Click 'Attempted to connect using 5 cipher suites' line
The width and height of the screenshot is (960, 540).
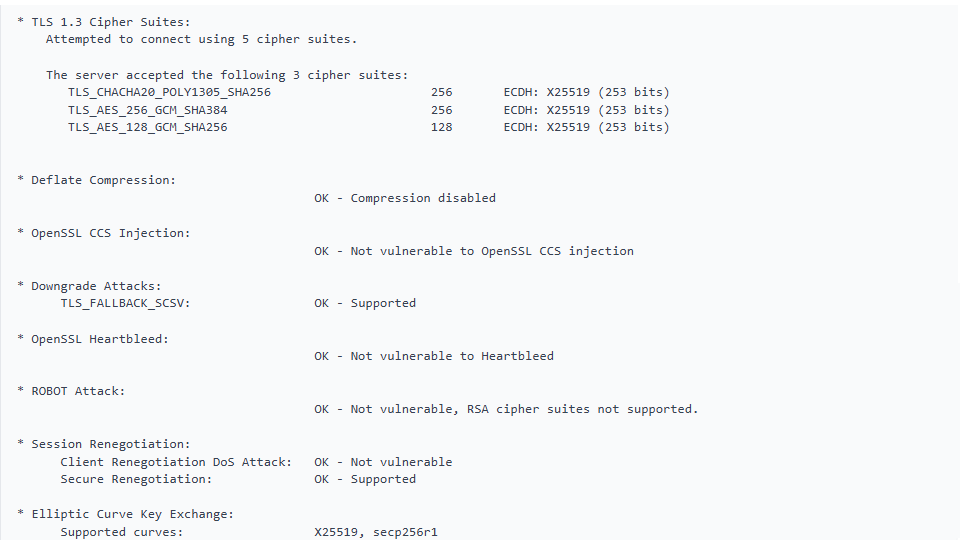coord(201,39)
